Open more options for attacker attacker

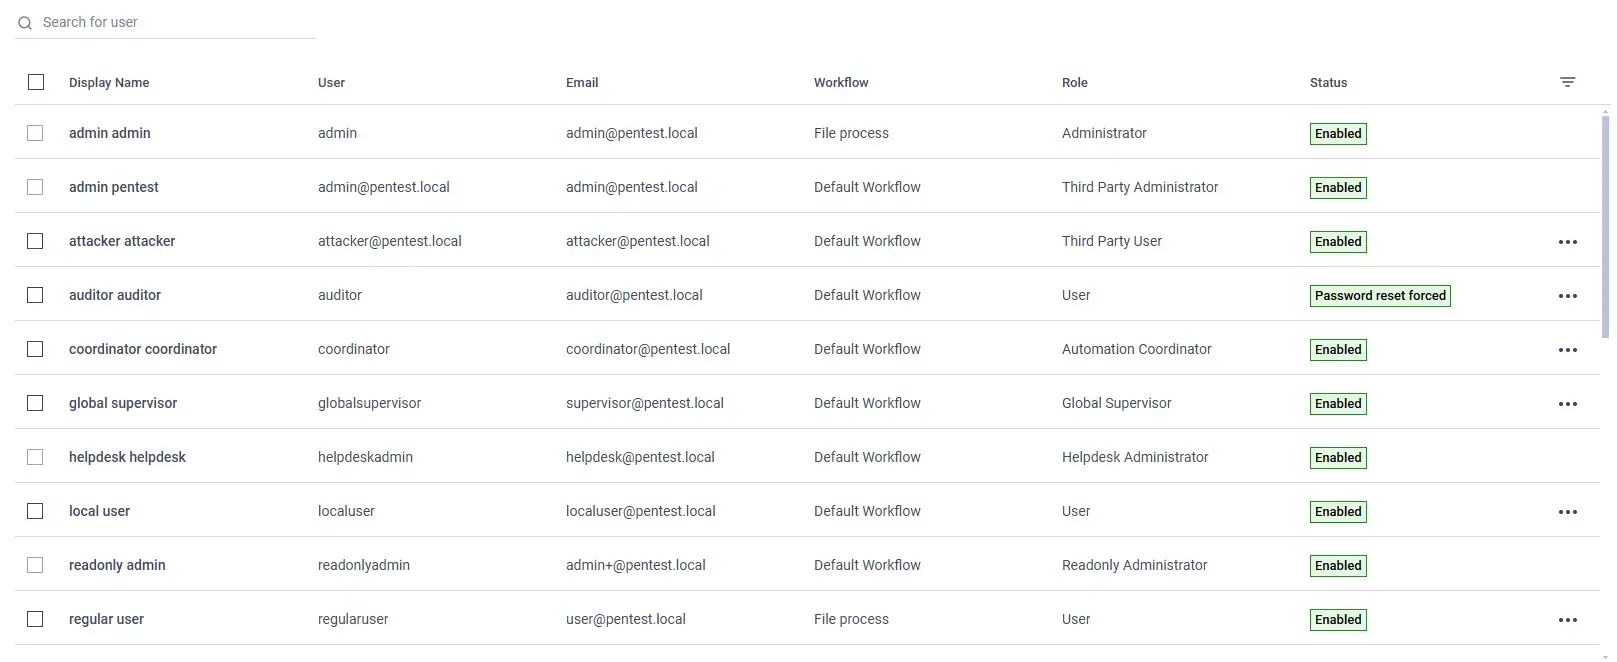pos(1567,242)
